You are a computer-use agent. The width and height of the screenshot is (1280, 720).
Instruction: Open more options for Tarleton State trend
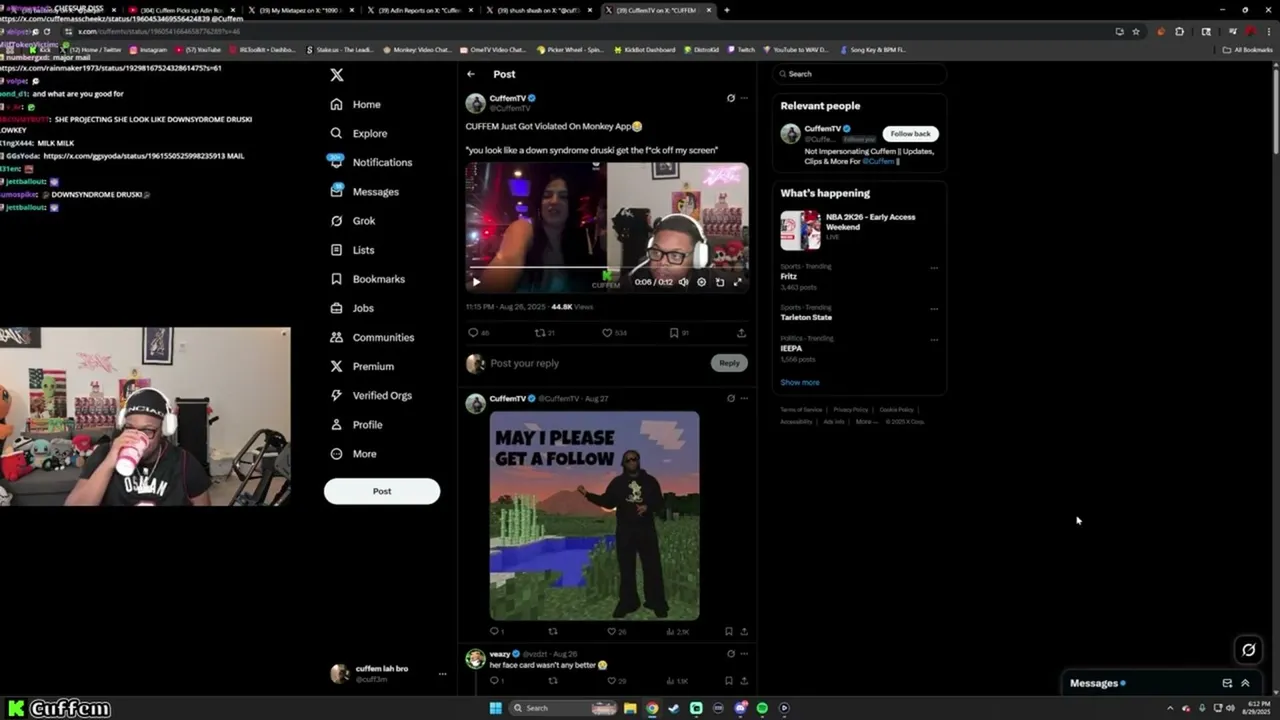(934, 309)
